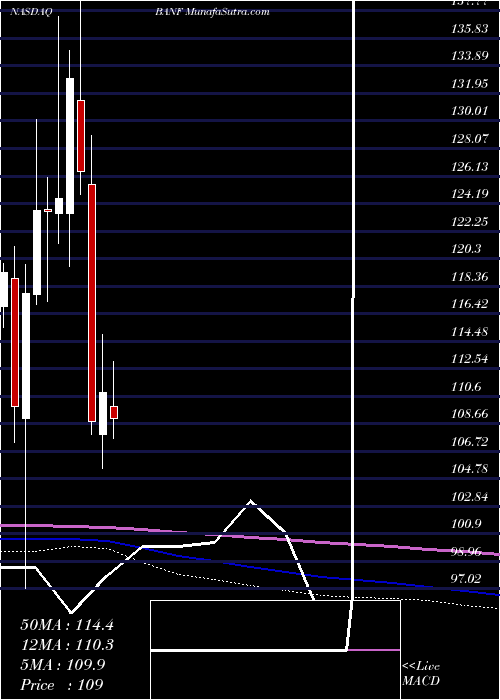The height and width of the screenshot is (700, 500).
Task: Click the 50MA : 114.4 value
Action: (67, 625)
